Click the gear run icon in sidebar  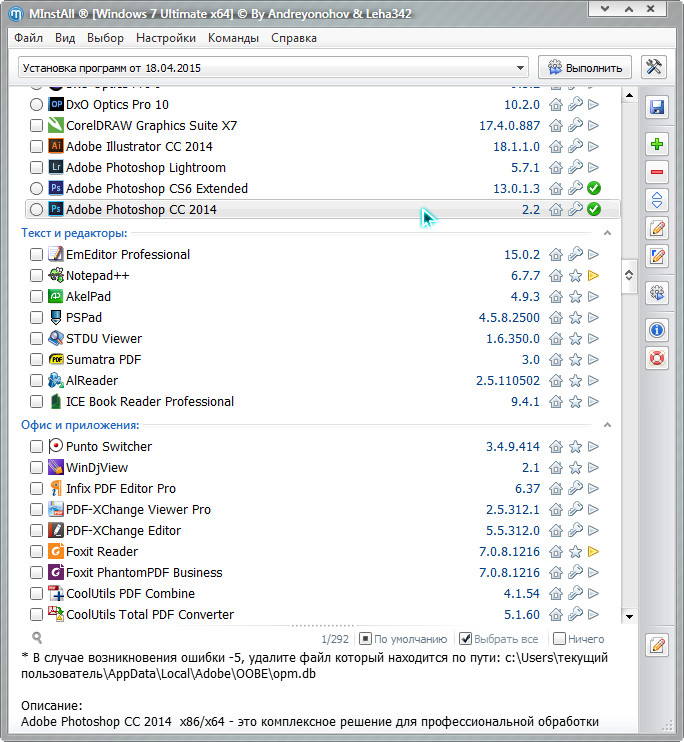coord(657,293)
